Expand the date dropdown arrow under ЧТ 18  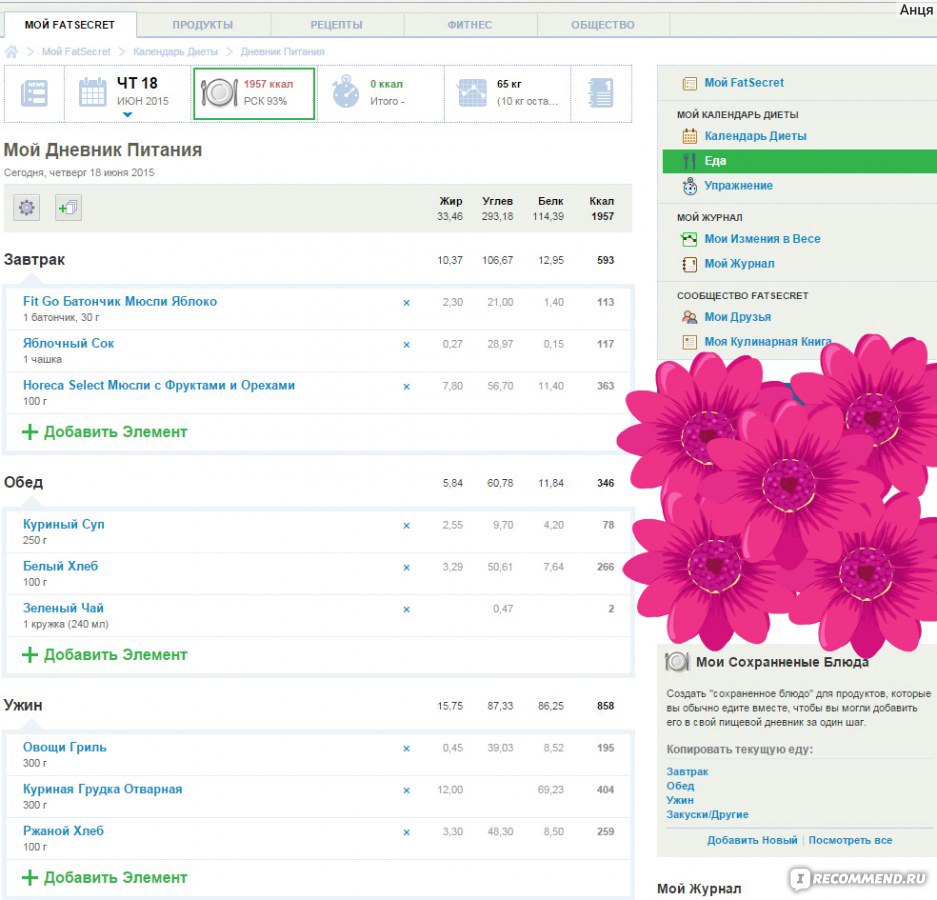click(127, 115)
